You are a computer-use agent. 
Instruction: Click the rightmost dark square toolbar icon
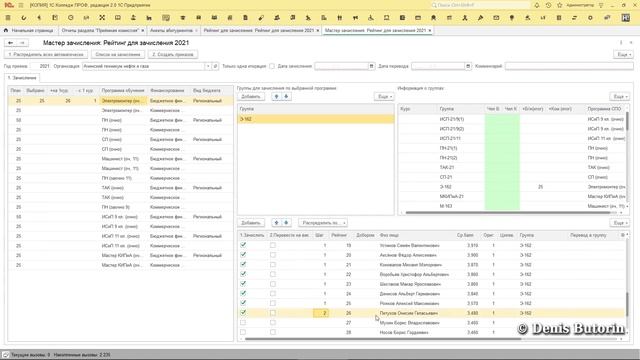pyautogui.click(x=625, y=18)
